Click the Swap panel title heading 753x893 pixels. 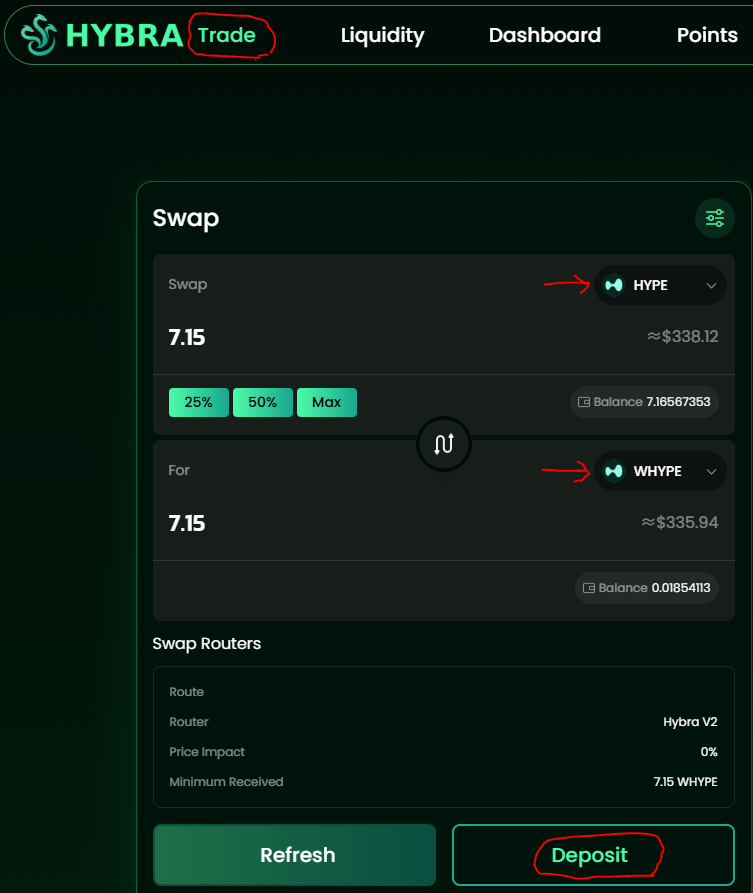pos(186,218)
